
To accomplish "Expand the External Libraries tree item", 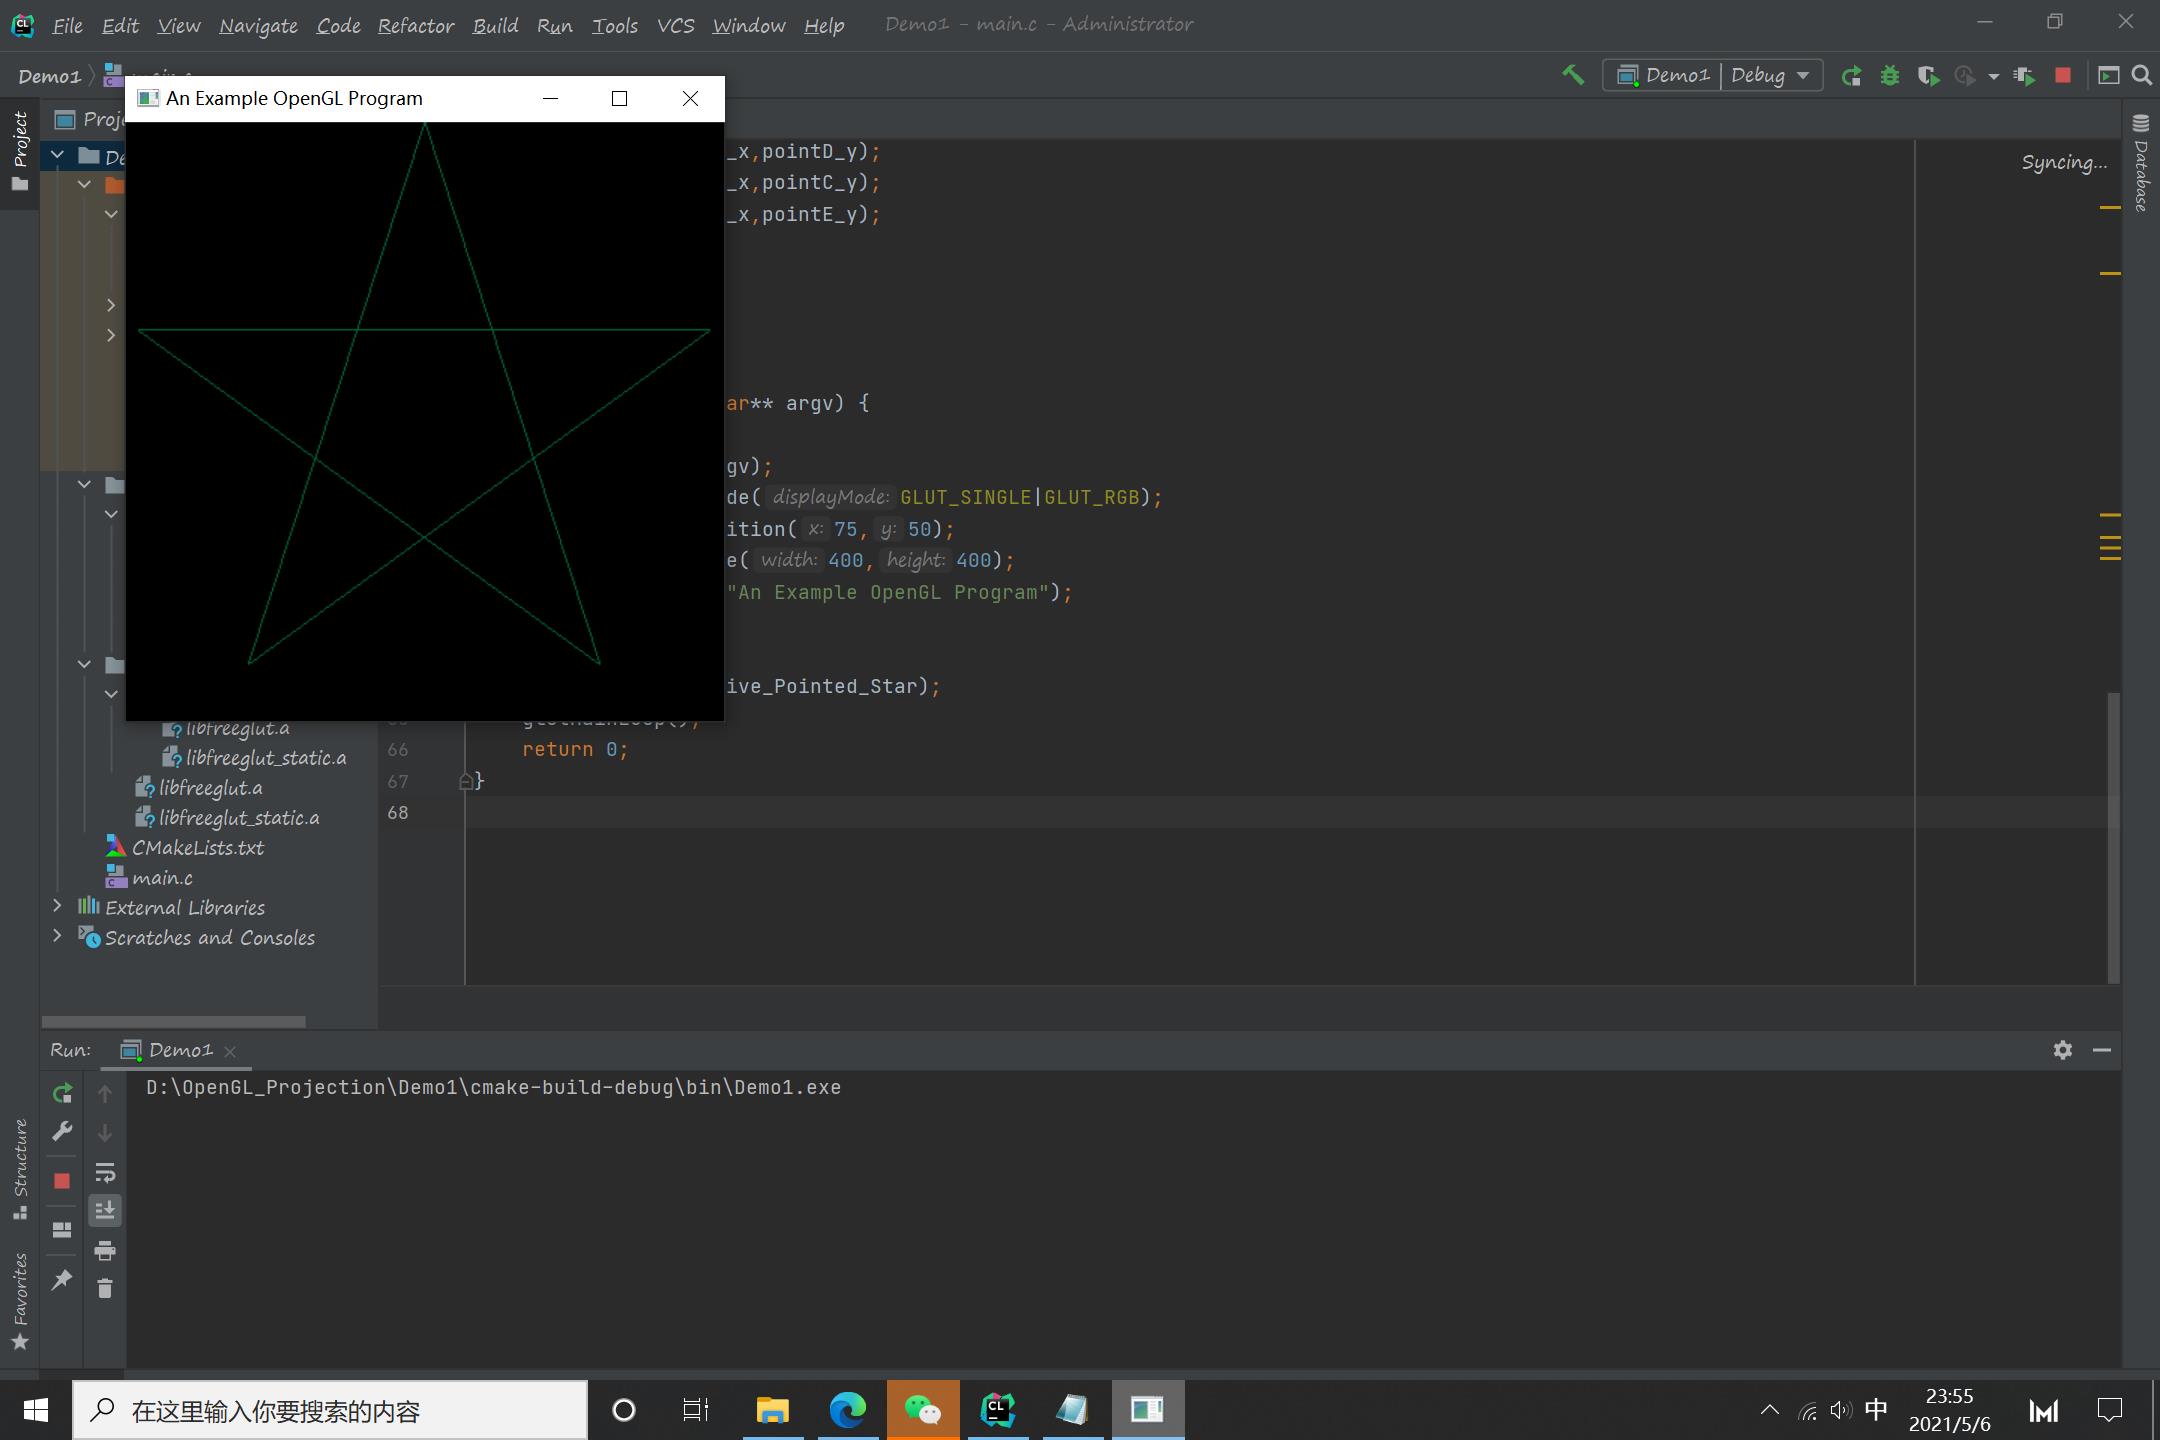I will (x=56, y=906).
